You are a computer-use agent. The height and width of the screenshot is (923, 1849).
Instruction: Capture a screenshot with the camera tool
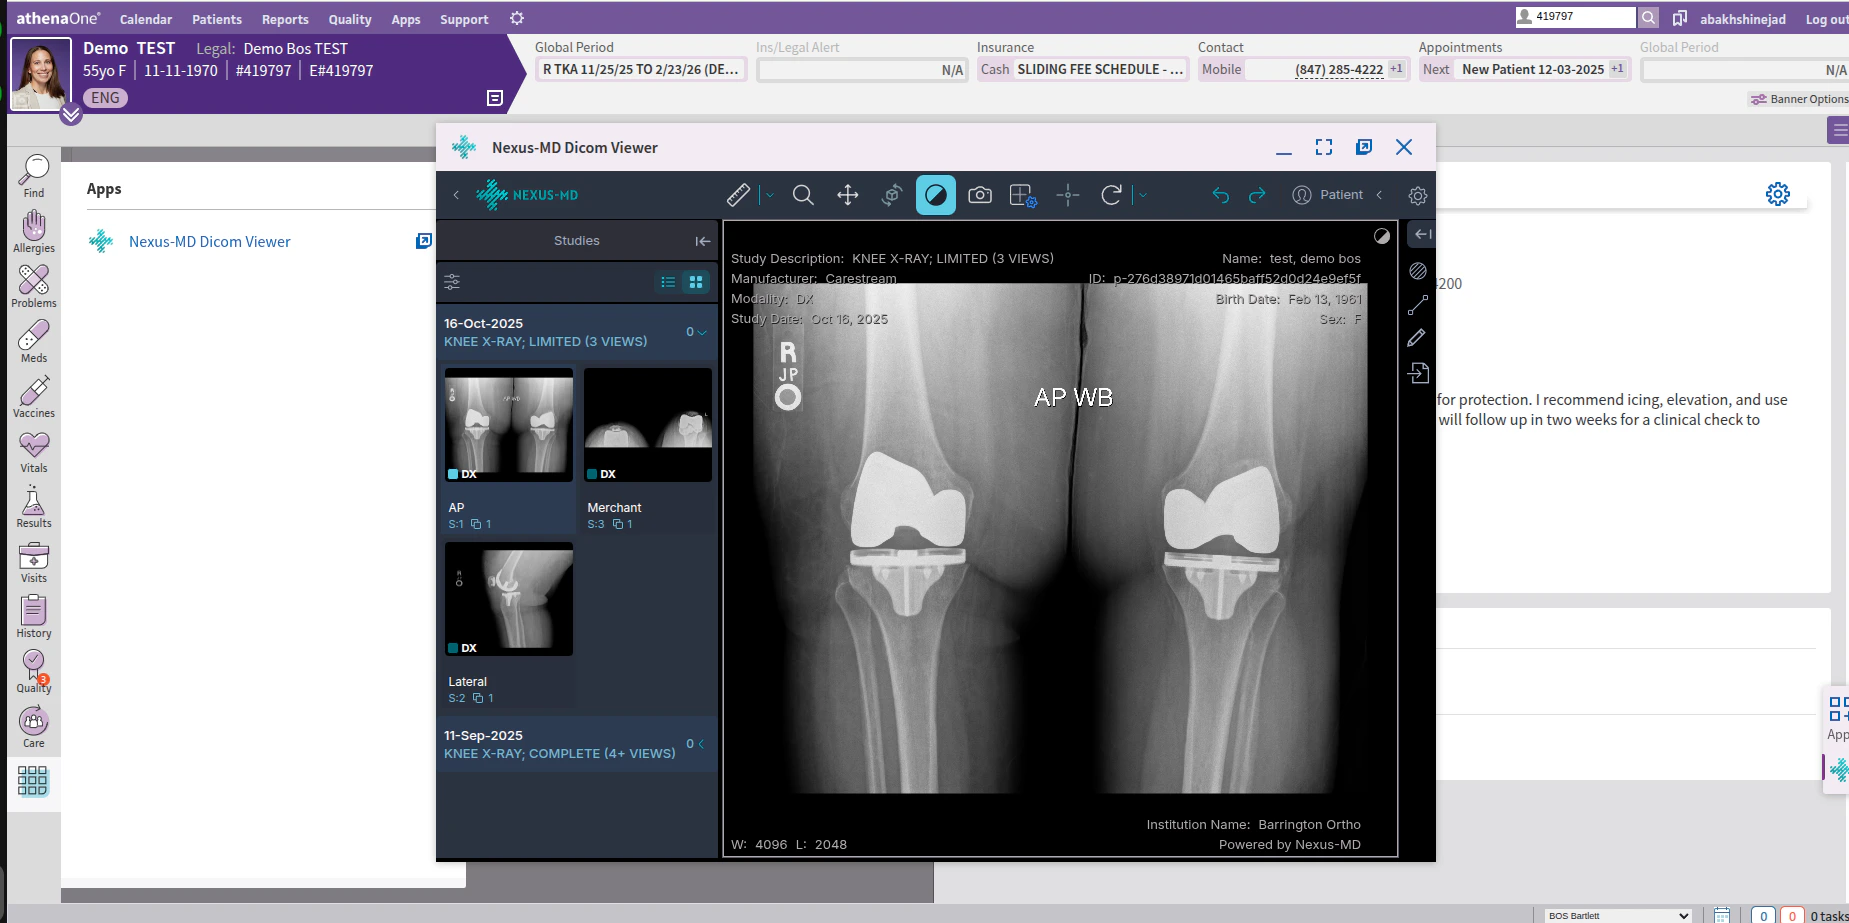(x=980, y=195)
